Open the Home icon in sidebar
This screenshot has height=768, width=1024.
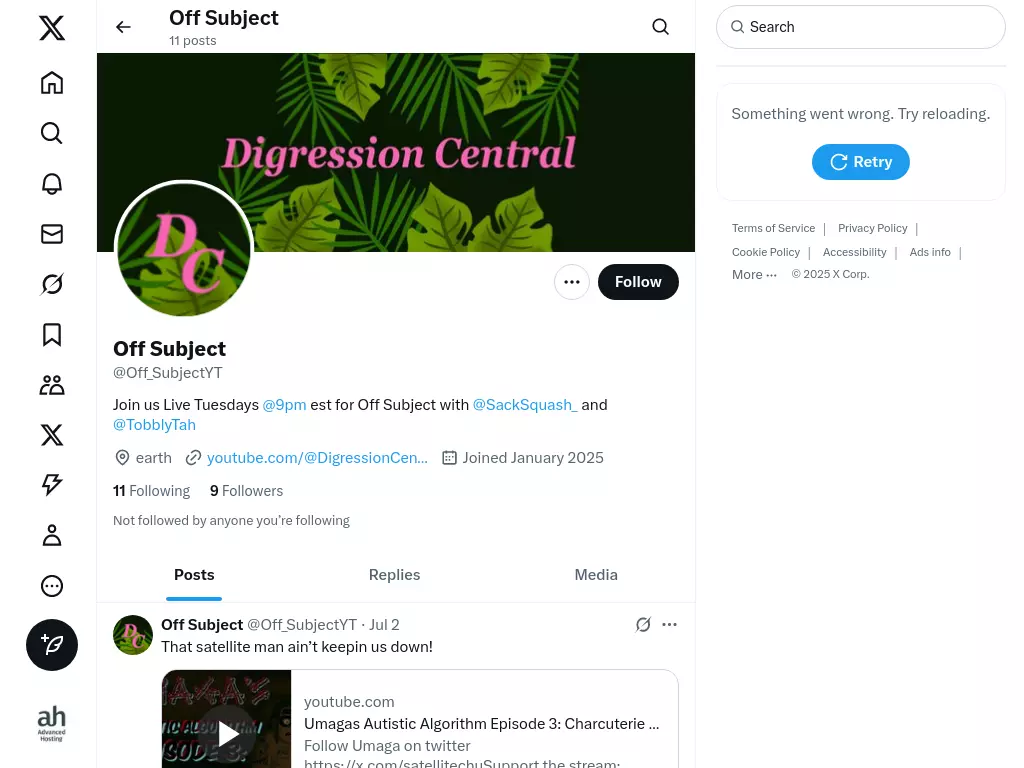coord(52,83)
